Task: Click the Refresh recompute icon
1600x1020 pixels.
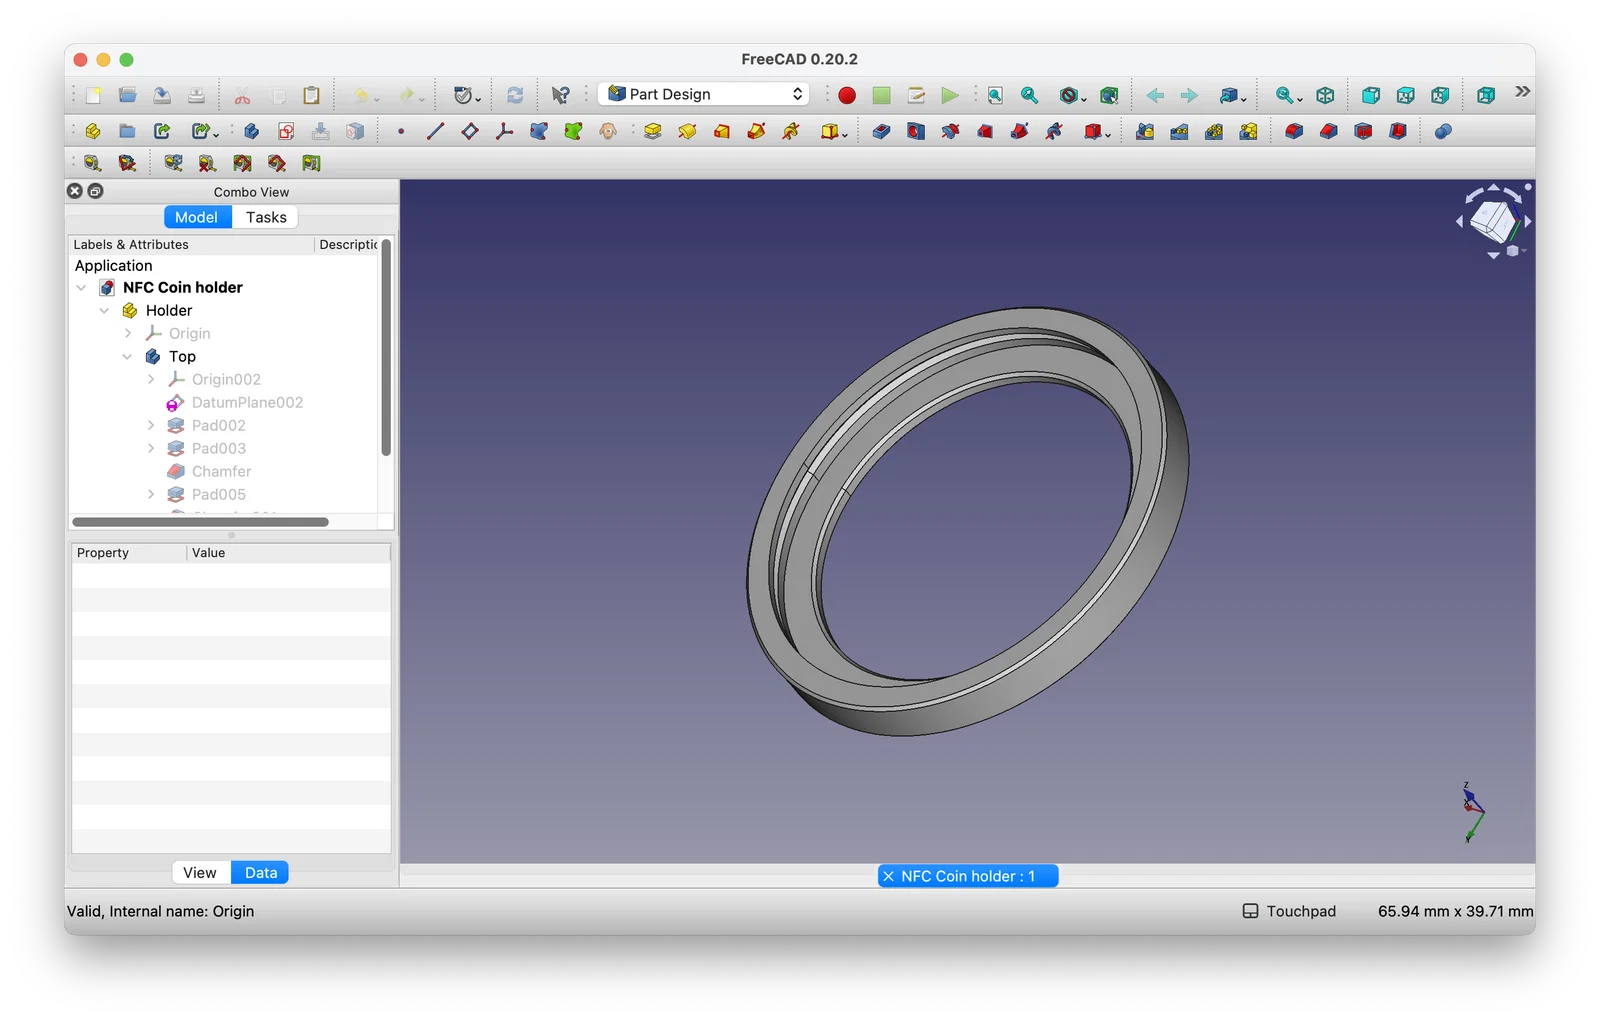Action: click(515, 95)
